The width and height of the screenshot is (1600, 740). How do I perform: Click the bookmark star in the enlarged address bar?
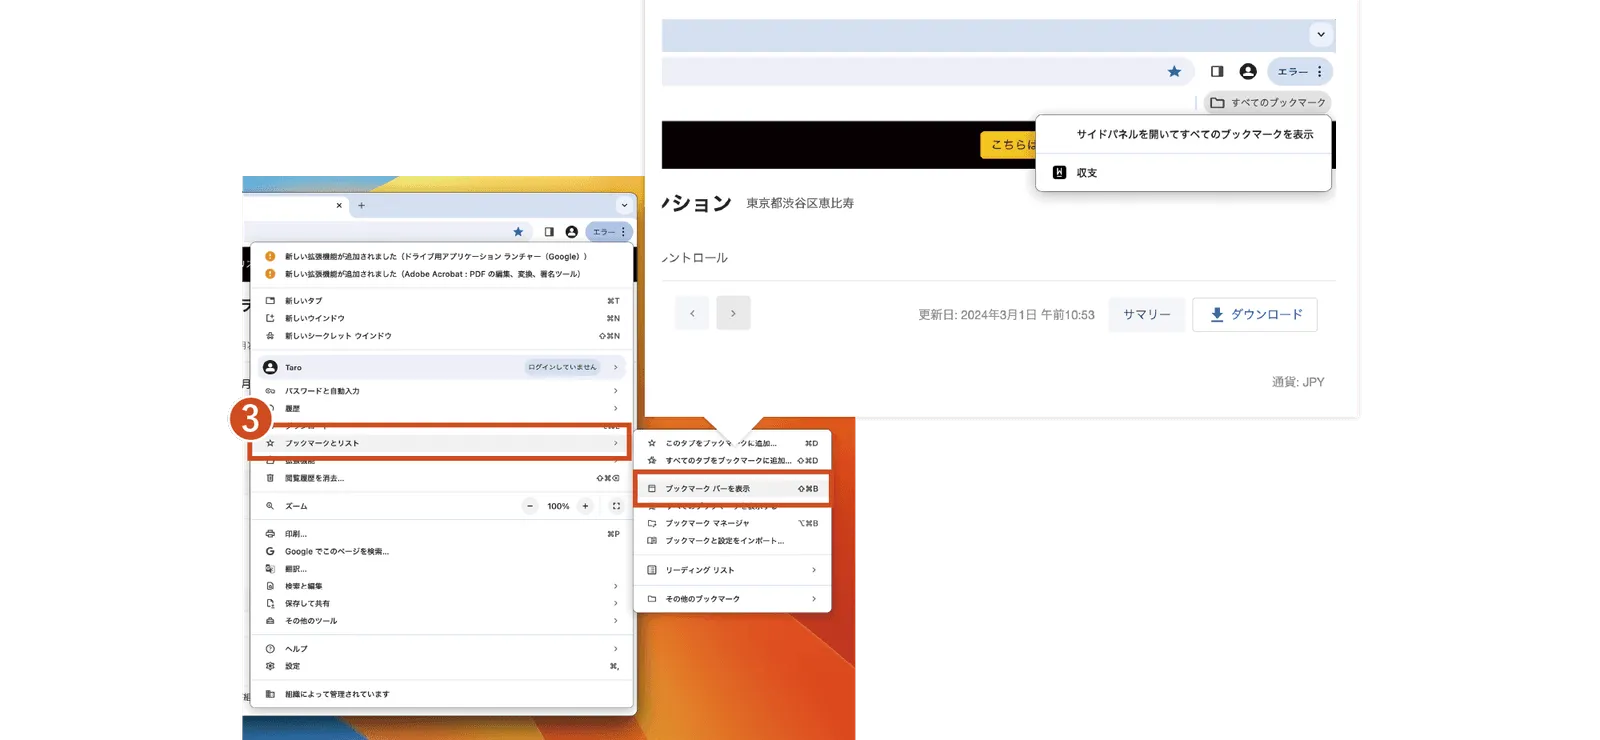pyautogui.click(x=1174, y=71)
